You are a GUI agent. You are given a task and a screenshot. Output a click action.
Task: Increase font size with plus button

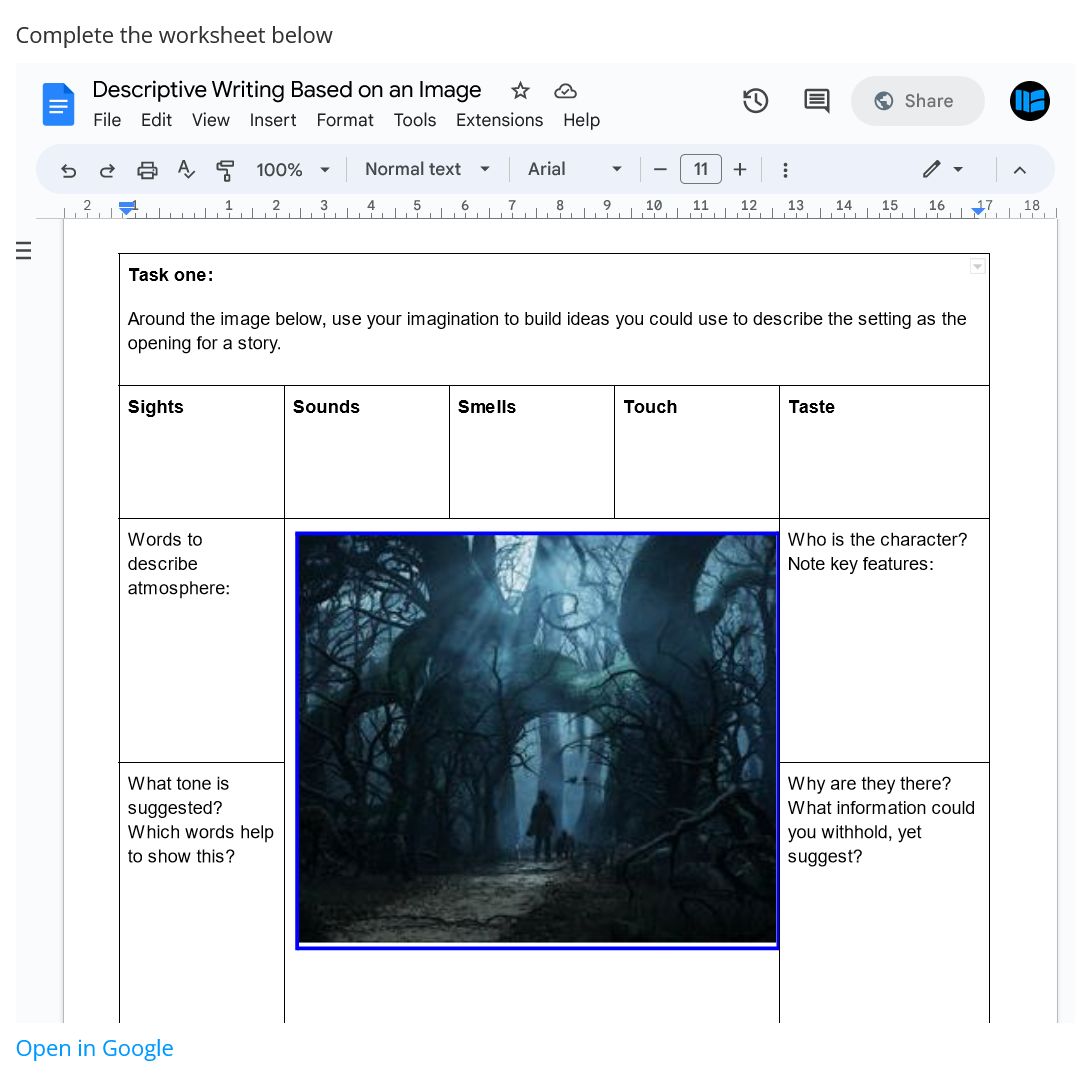[x=740, y=170]
